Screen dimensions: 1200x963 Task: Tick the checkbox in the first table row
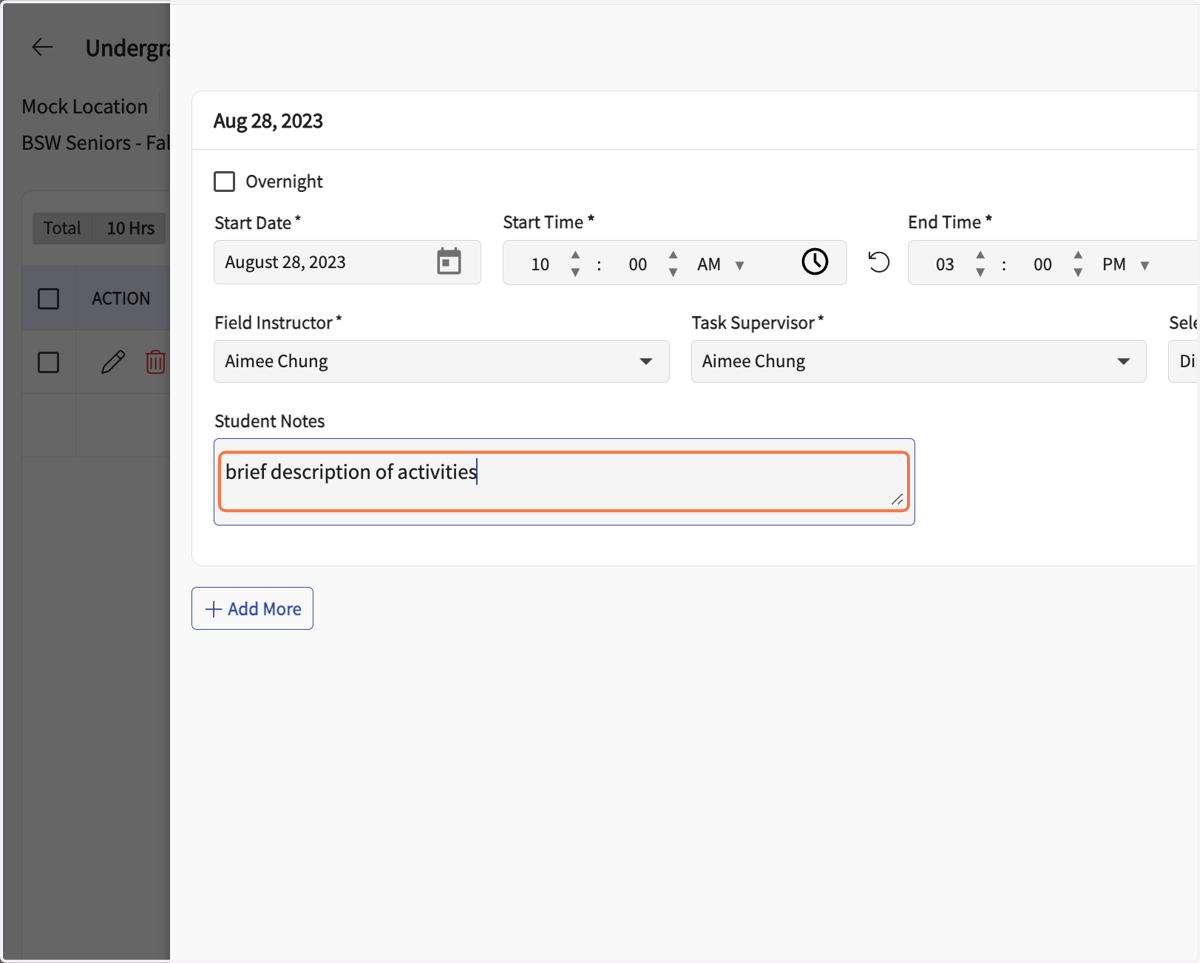click(48, 362)
